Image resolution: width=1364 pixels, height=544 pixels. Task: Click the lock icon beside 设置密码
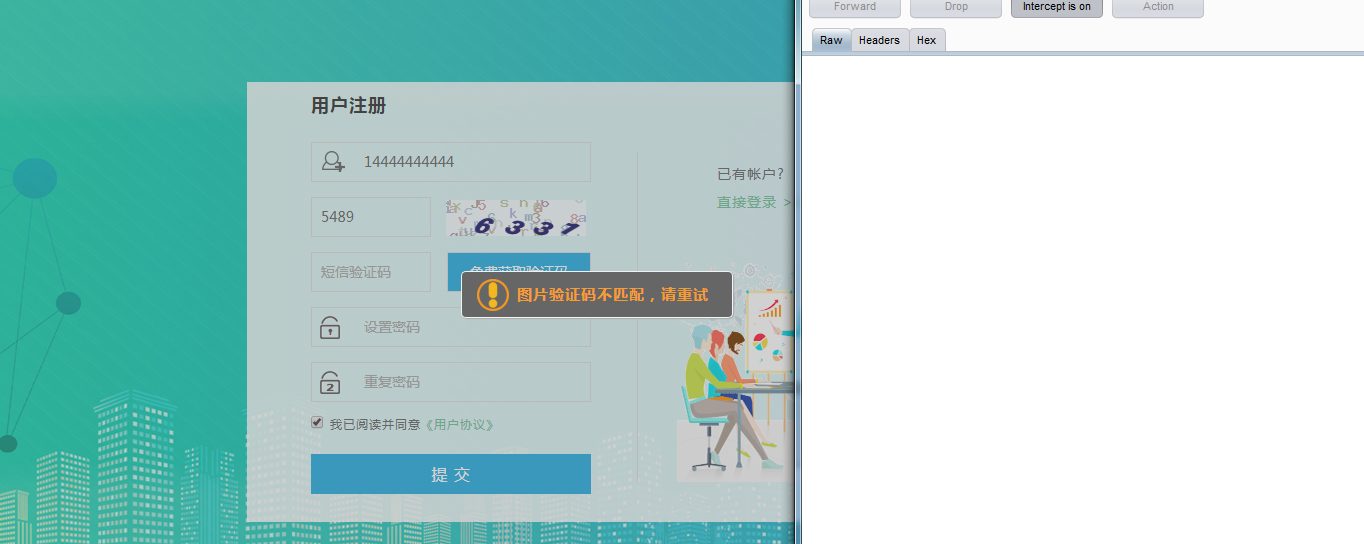330,327
